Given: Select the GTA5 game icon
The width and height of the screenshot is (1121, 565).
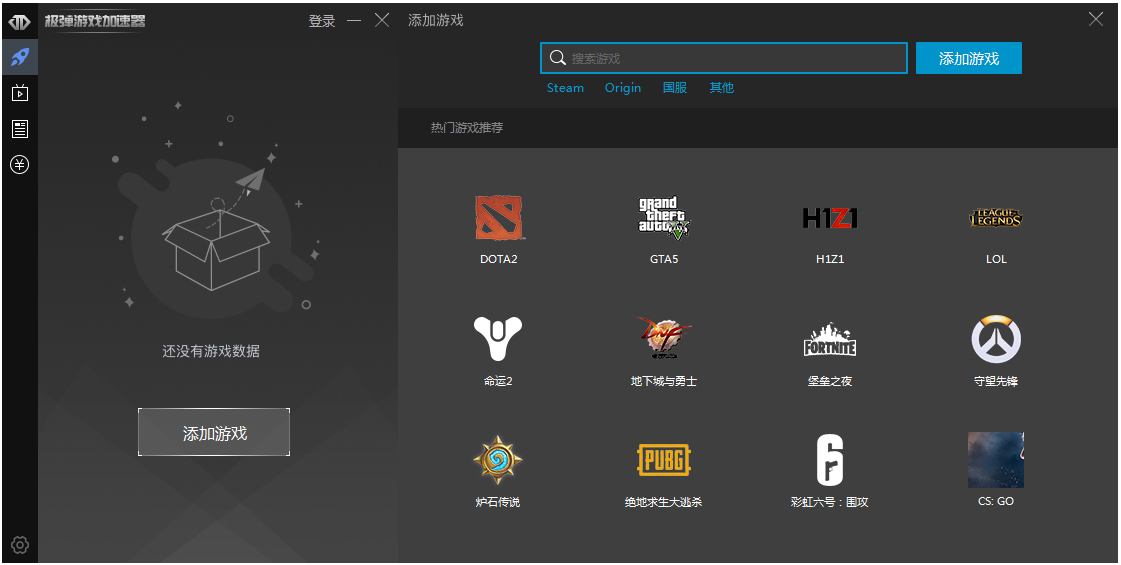Looking at the screenshot, I should (x=664, y=218).
